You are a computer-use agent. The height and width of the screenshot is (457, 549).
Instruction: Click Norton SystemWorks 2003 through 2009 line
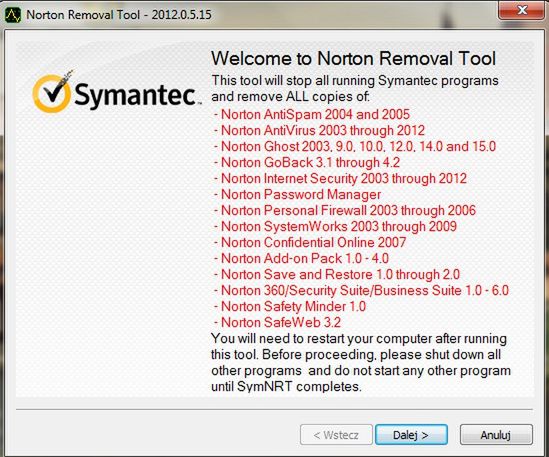tap(335, 227)
